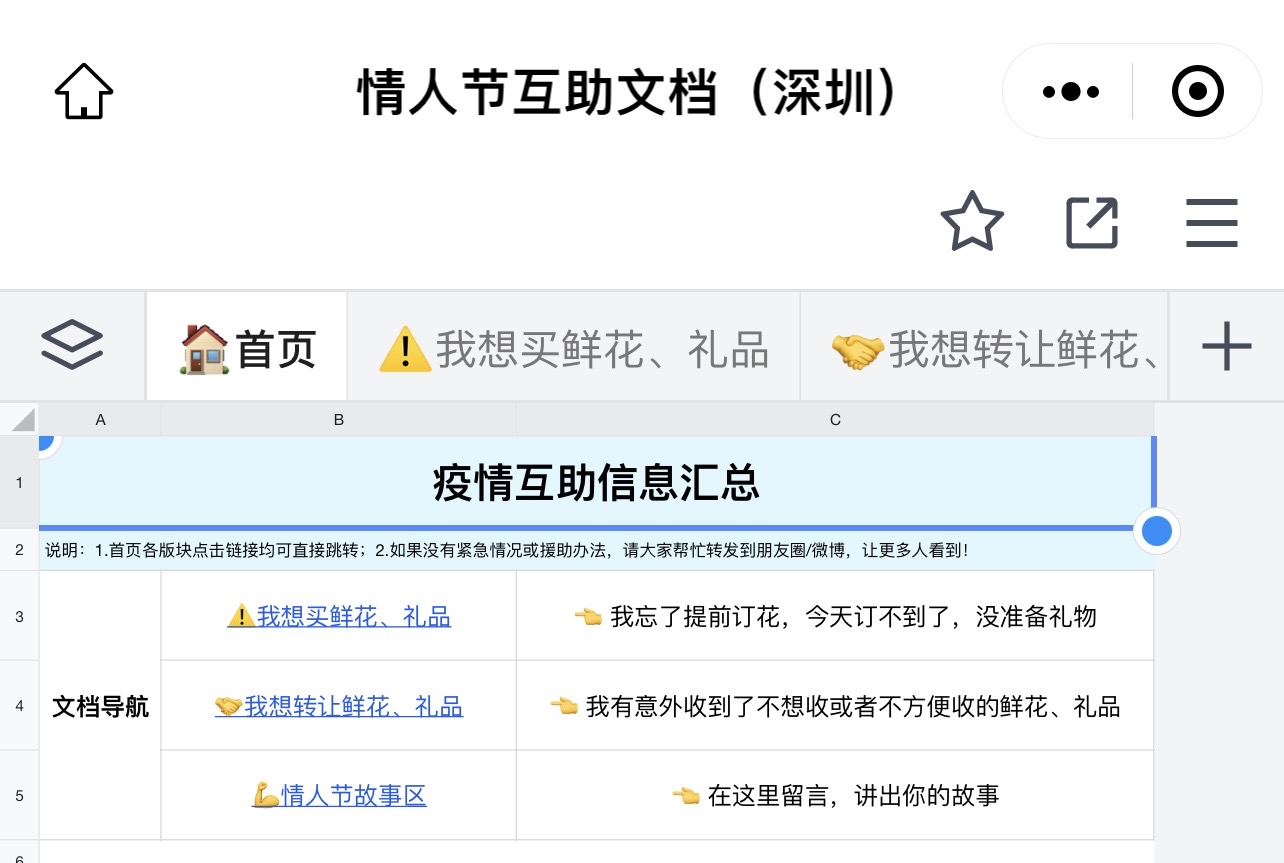Switch to the 首页 sheet tab
The image size is (1284, 863).
coord(248,349)
